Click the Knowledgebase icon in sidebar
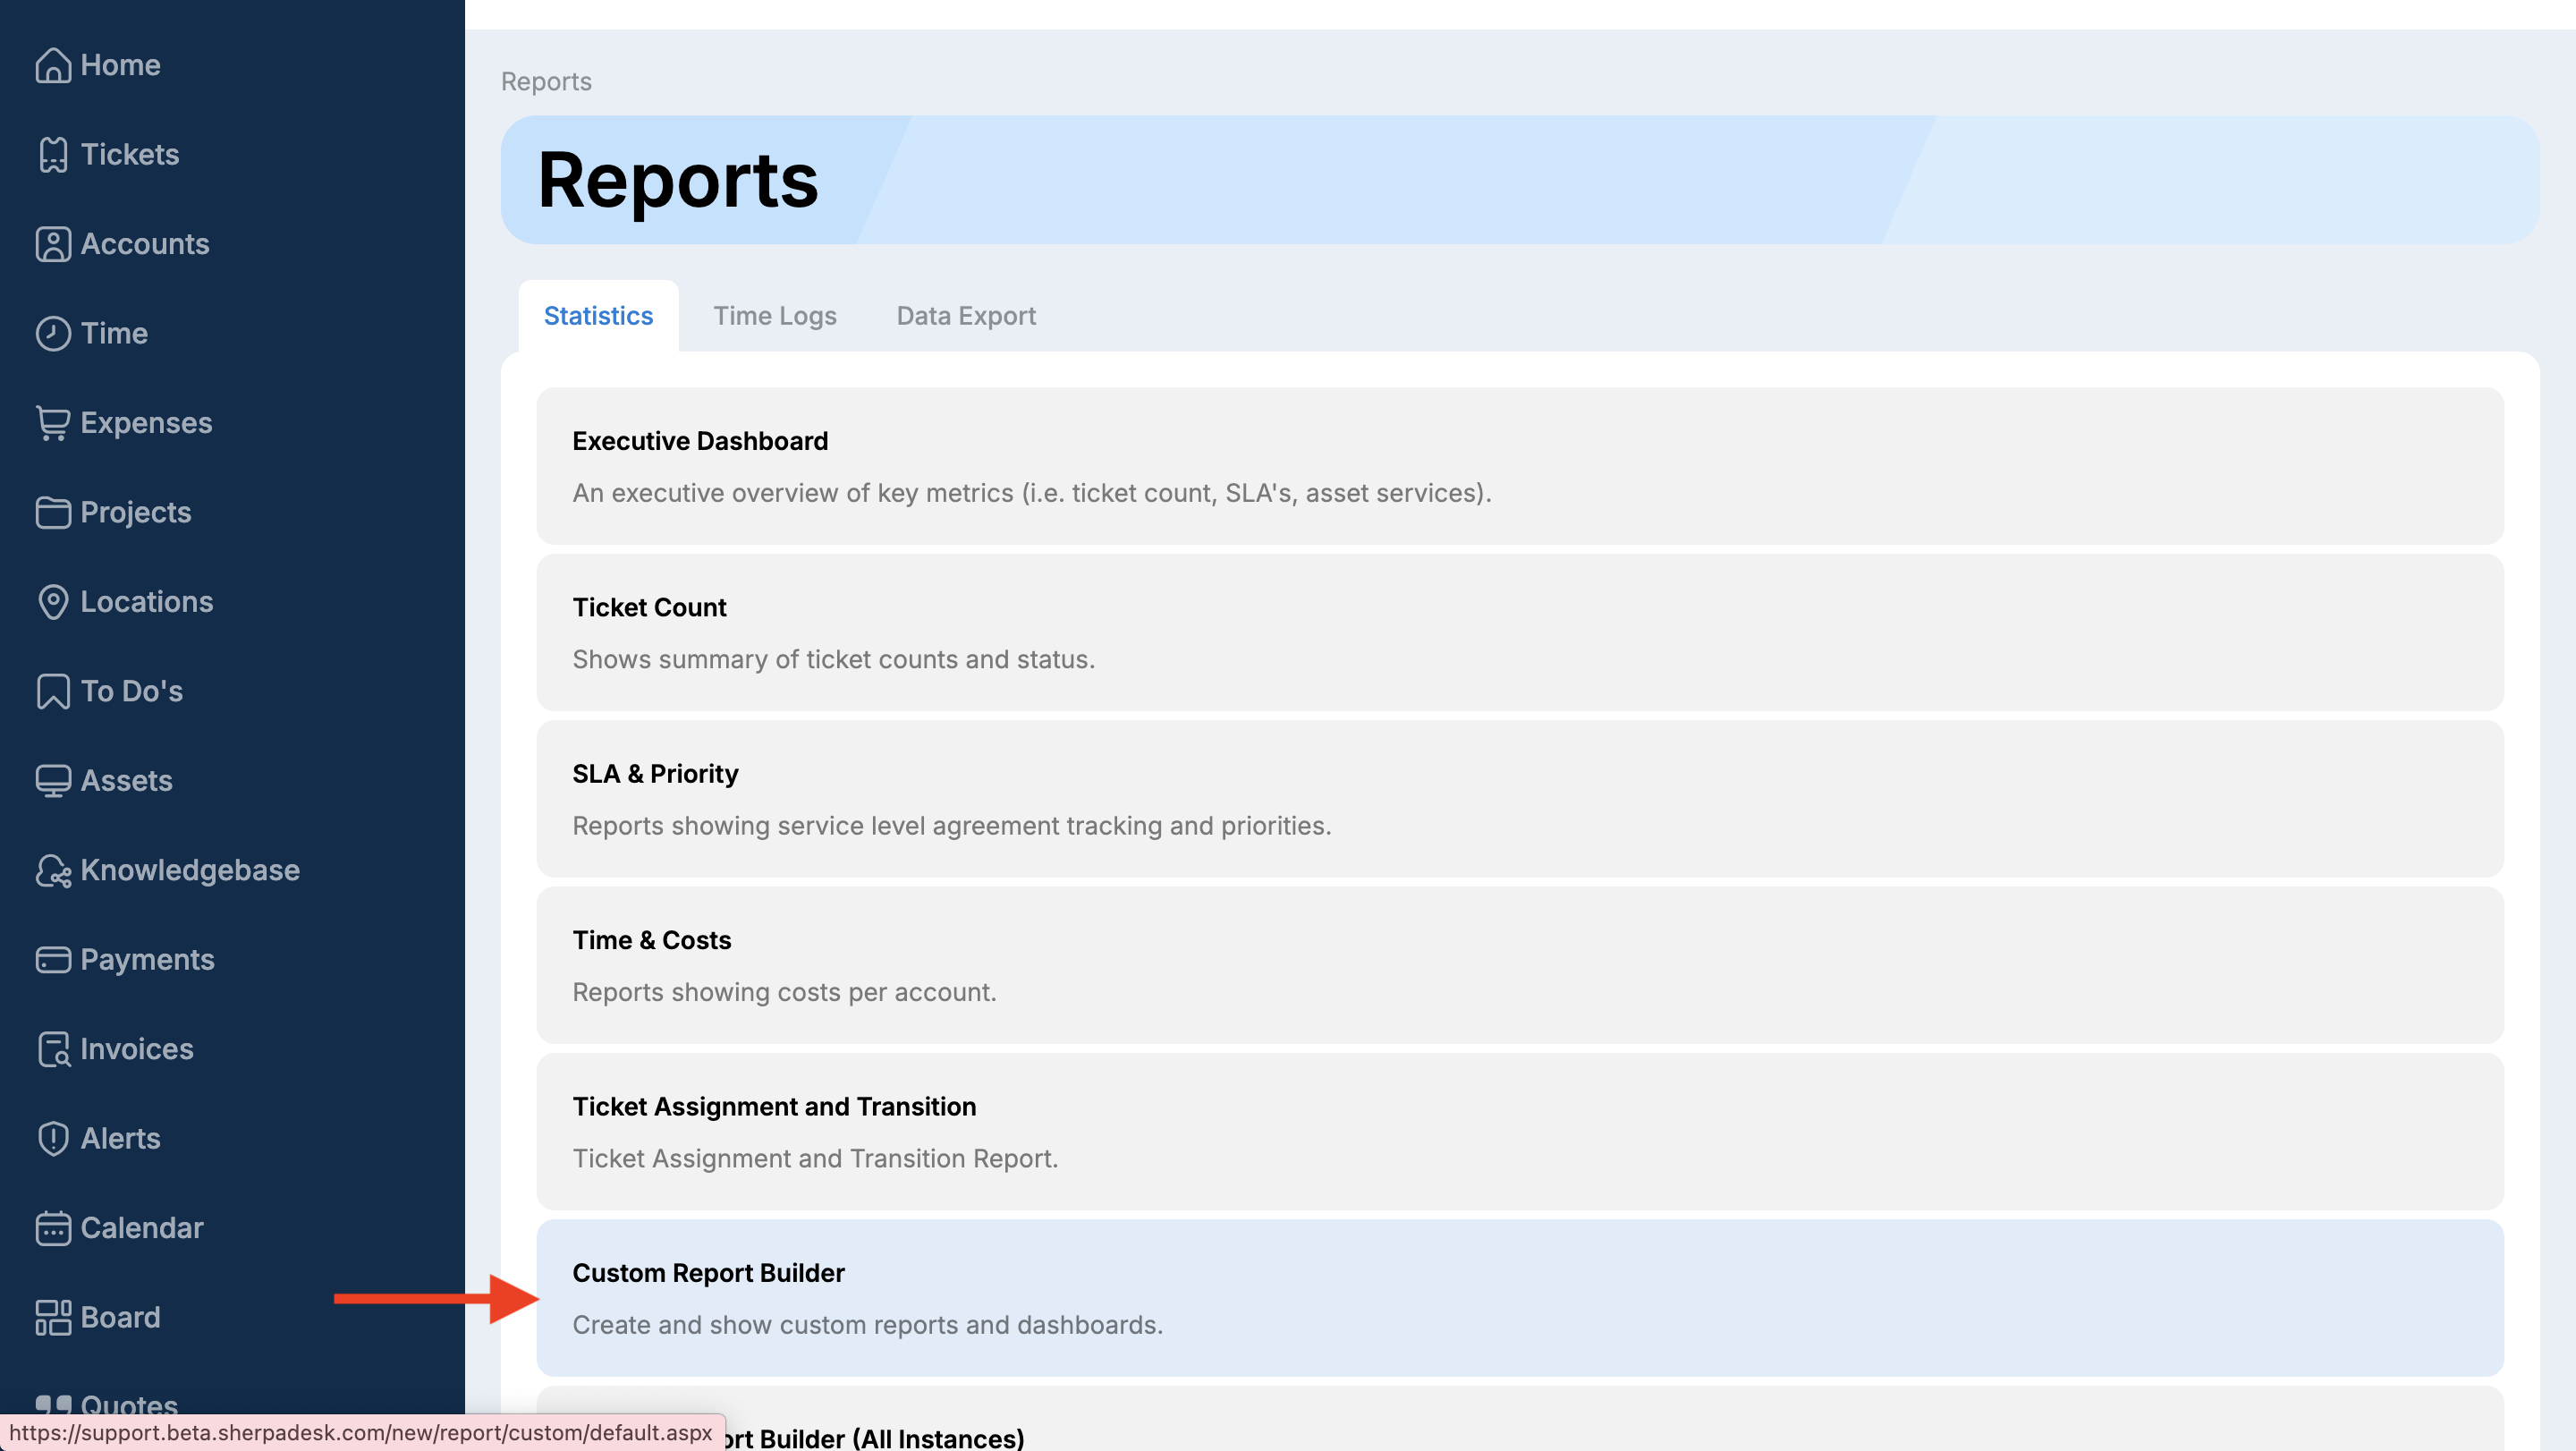This screenshot has width=2576, height=1451. 52,870
